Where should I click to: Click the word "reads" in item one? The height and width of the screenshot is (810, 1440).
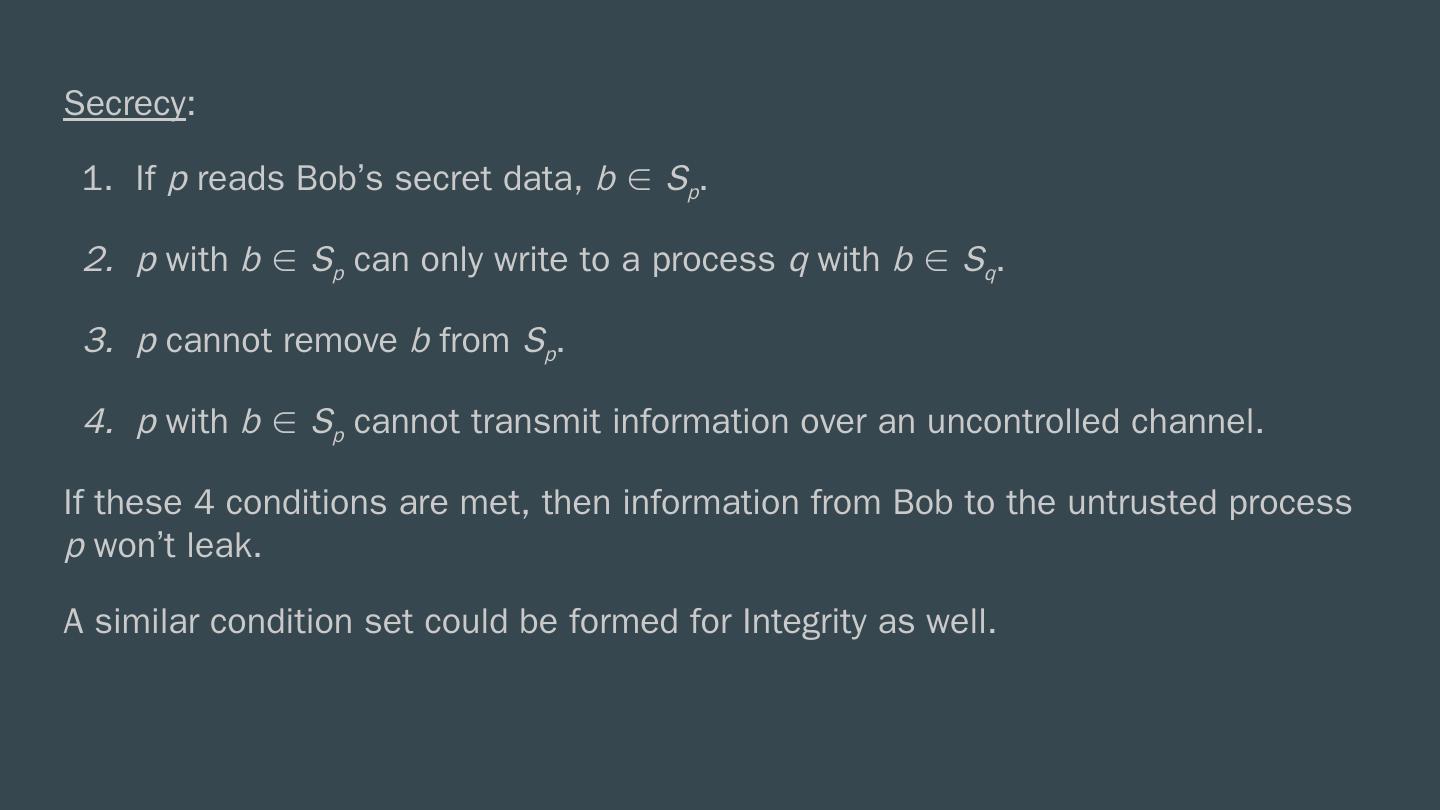241,180
